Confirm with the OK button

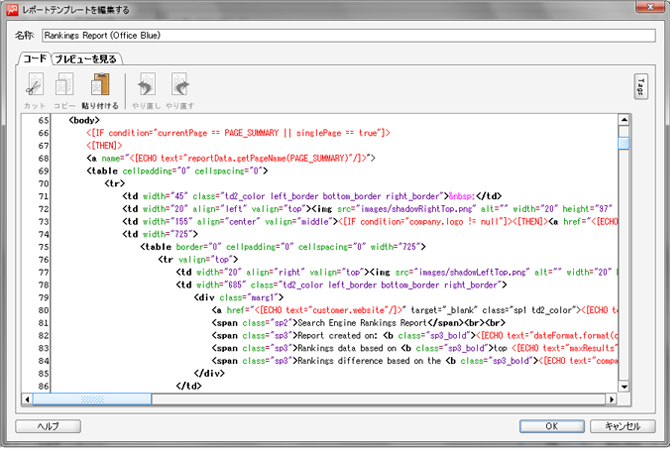[x=552, y=426]
